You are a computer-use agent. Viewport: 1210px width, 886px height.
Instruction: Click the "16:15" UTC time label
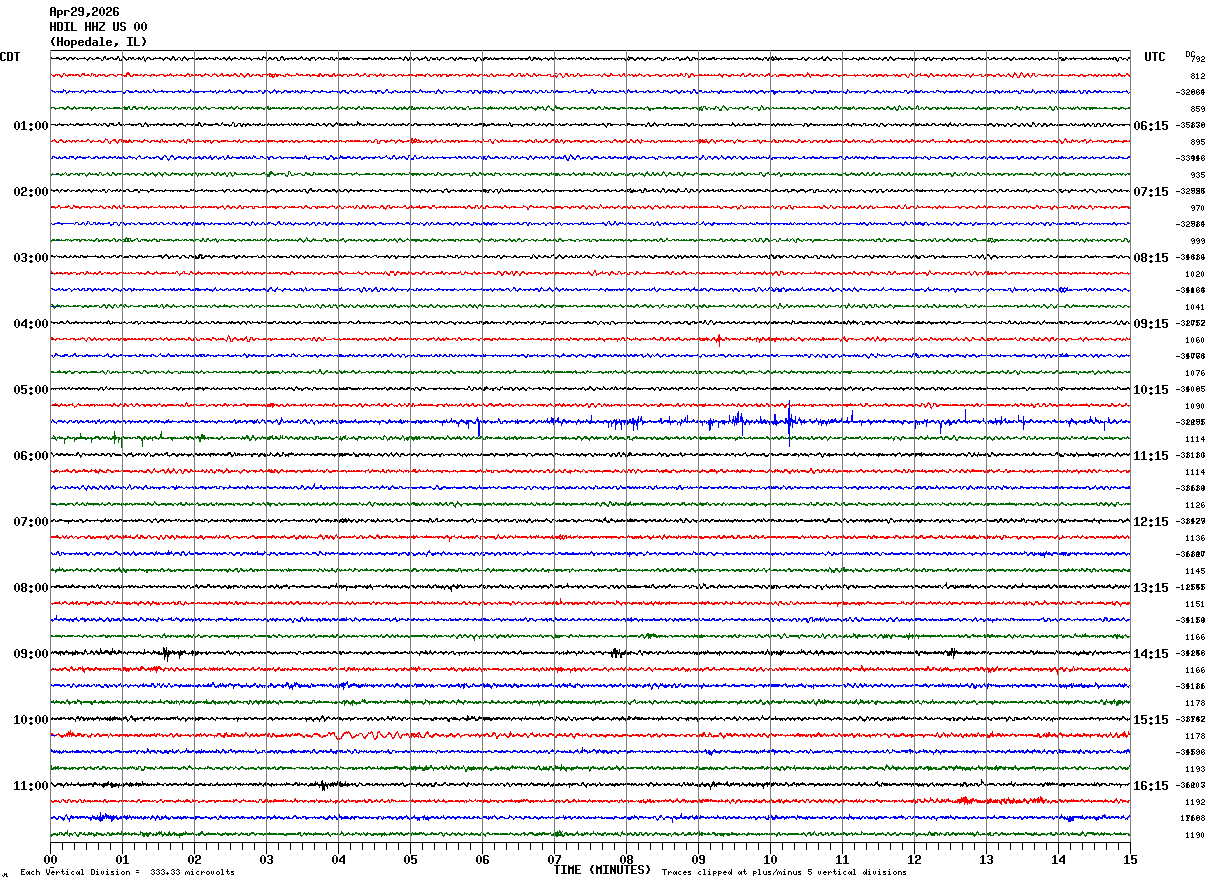(1151, 786)
